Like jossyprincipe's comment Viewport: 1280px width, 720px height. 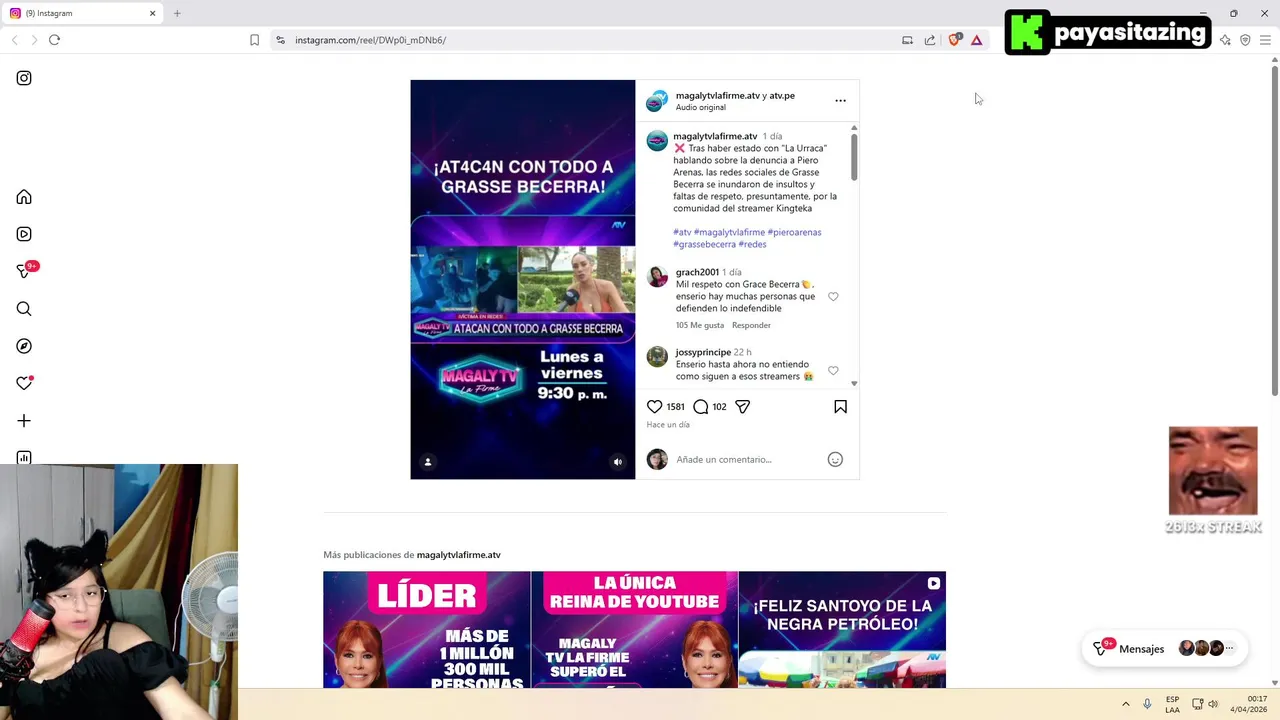tap(833, 371)
